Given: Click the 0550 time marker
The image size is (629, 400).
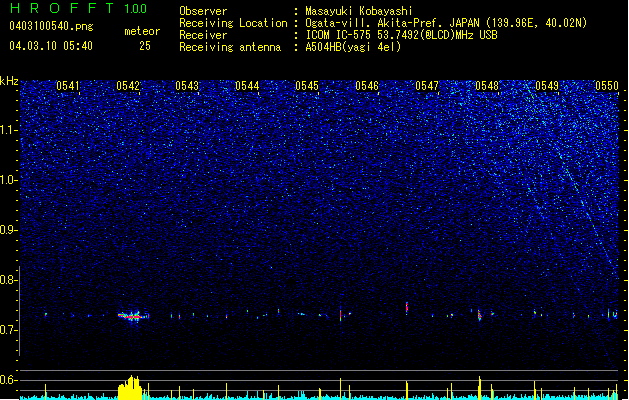Looking at the screenshot, I should (607, 86).
